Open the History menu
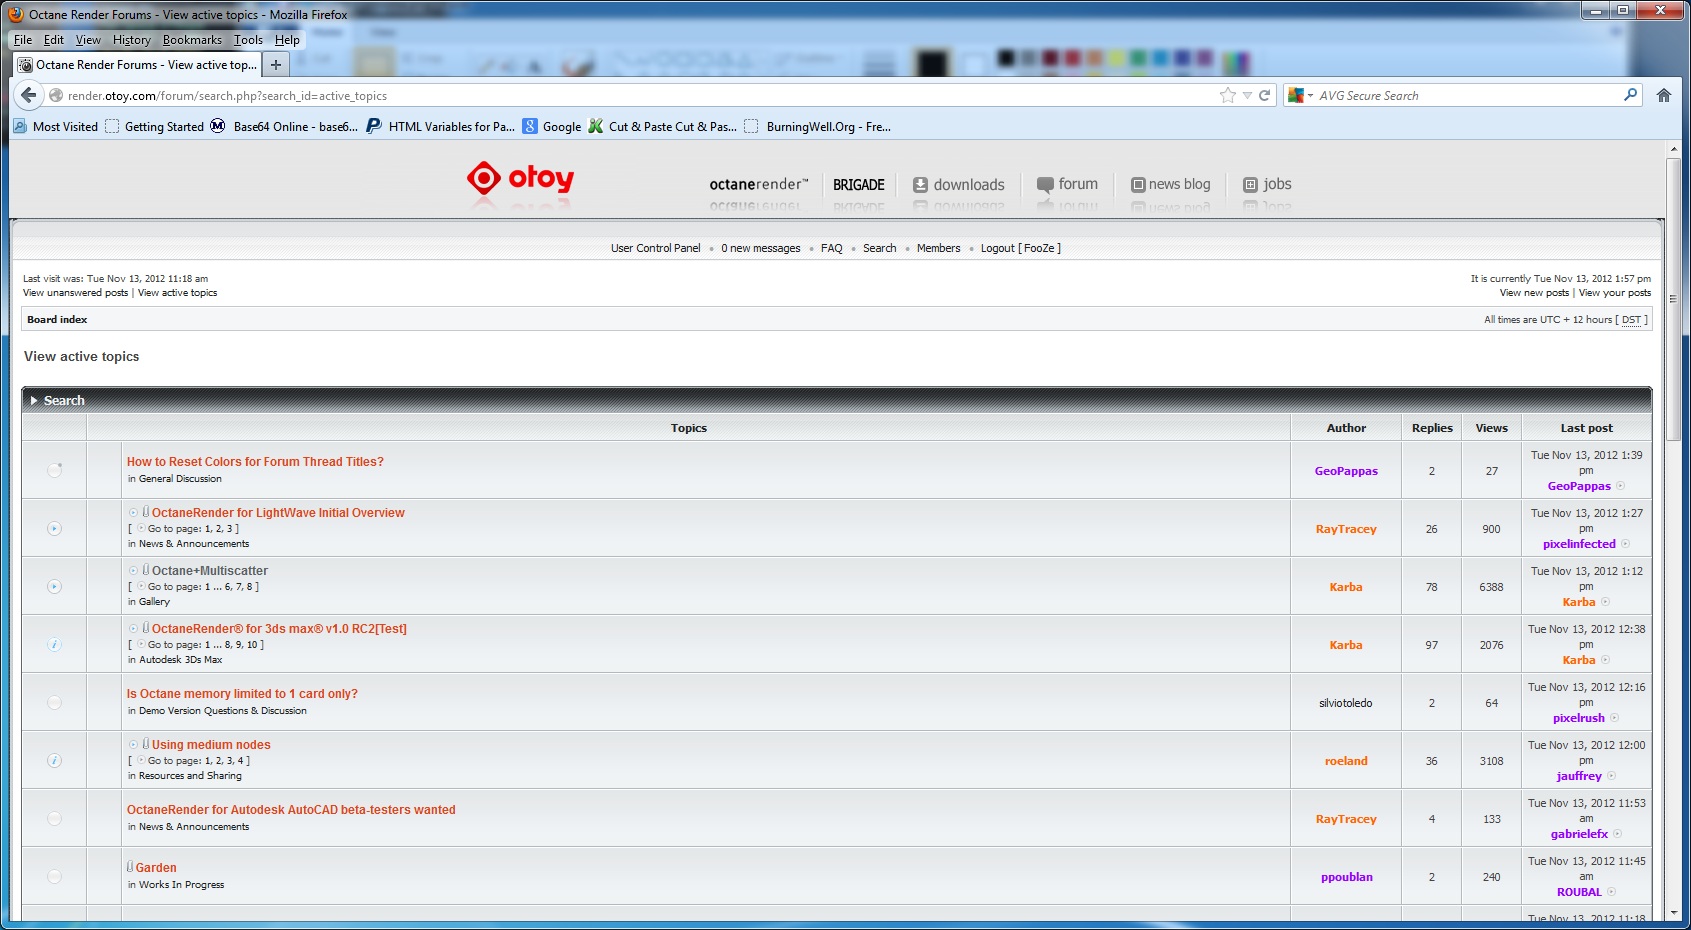 [131, 40]
